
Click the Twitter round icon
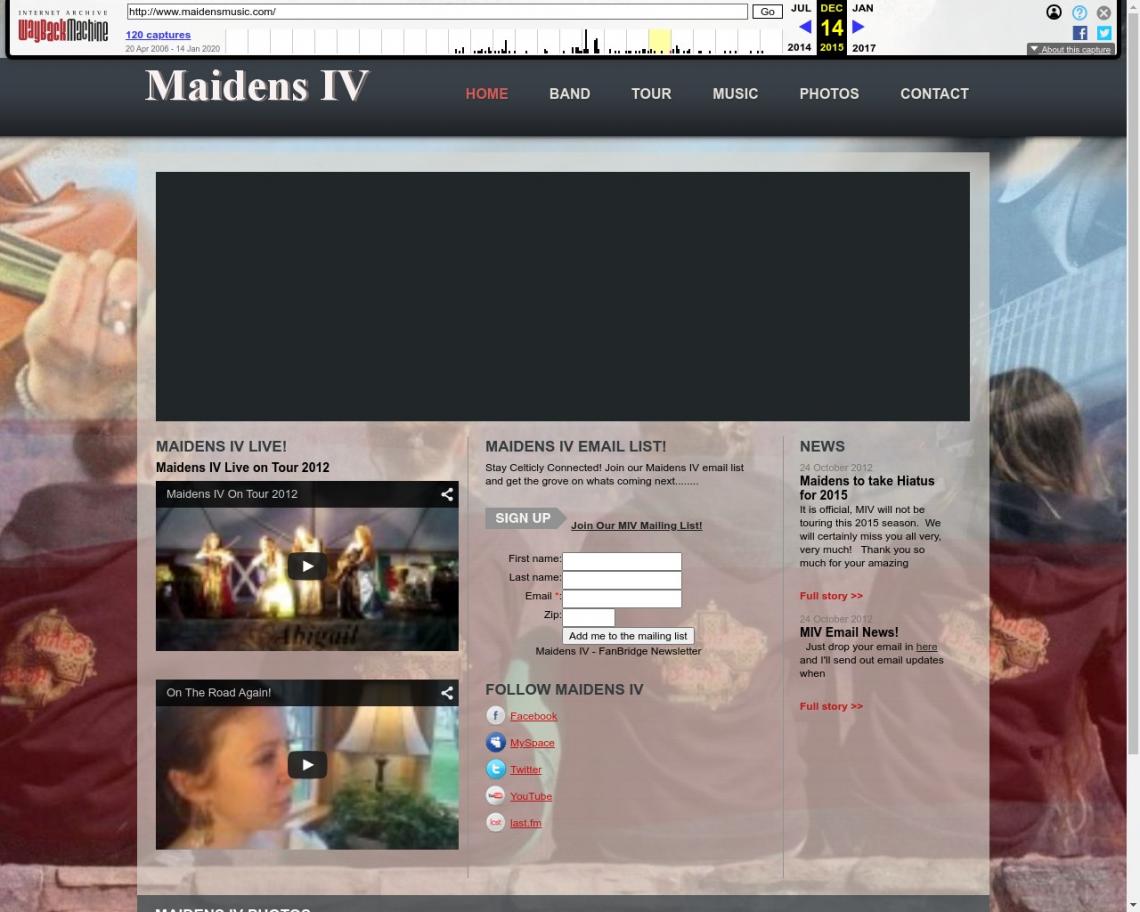495,769
